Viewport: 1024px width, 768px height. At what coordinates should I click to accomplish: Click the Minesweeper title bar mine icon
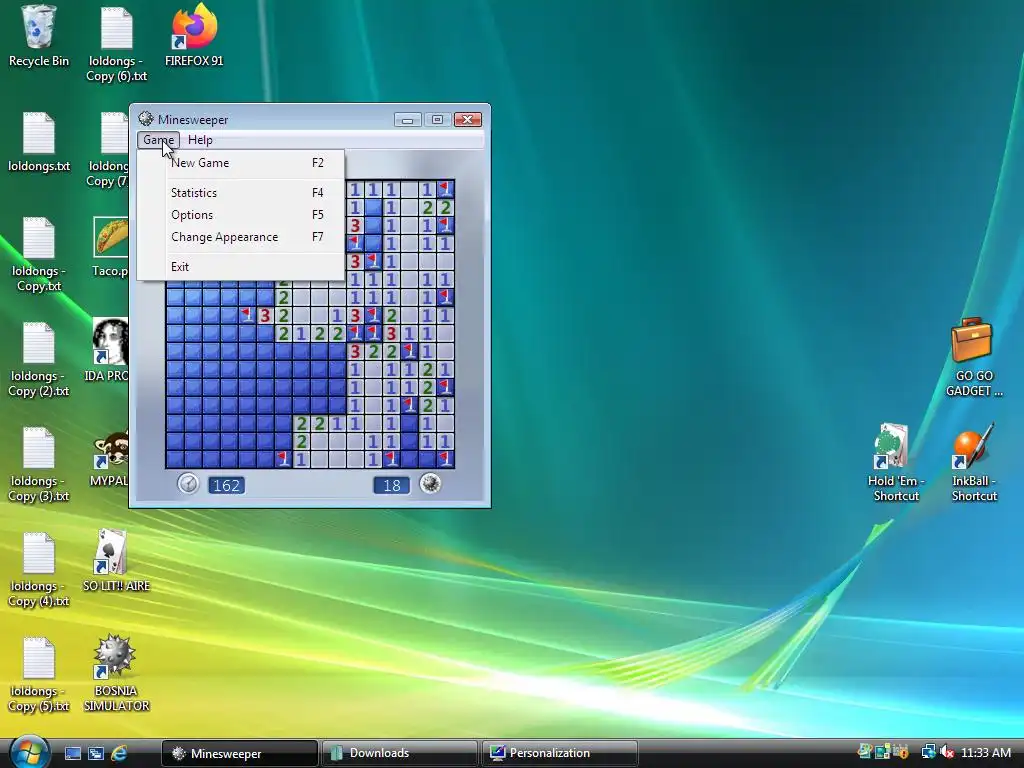click(x=146, y=119)
